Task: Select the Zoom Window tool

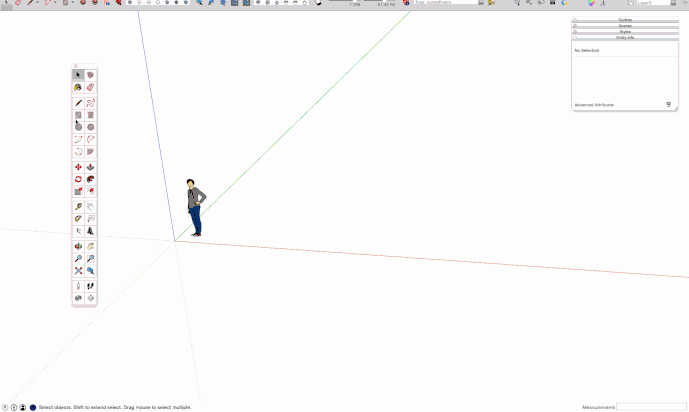Action: click(x=91, y=259)
